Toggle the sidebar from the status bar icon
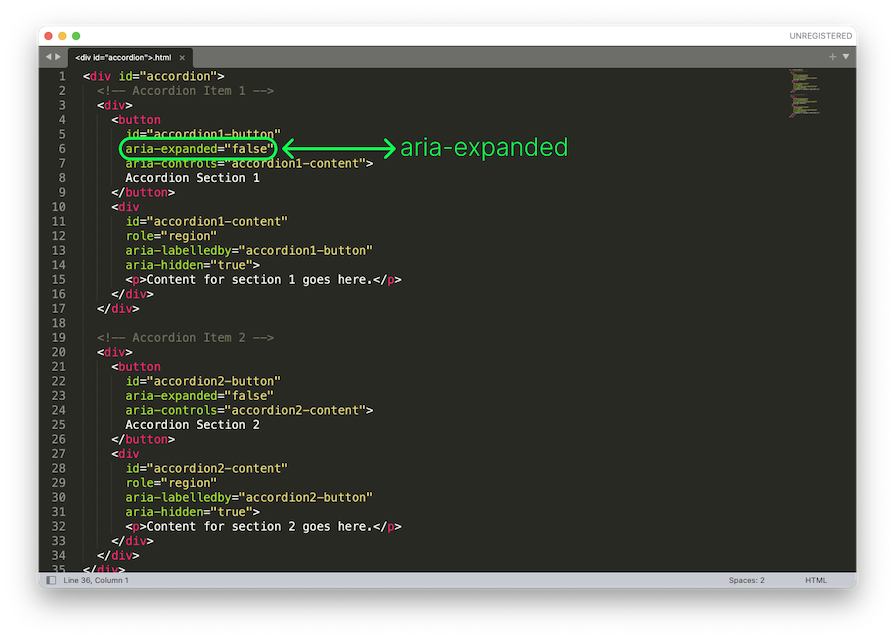The image size is (895, 639). point(51,580)
